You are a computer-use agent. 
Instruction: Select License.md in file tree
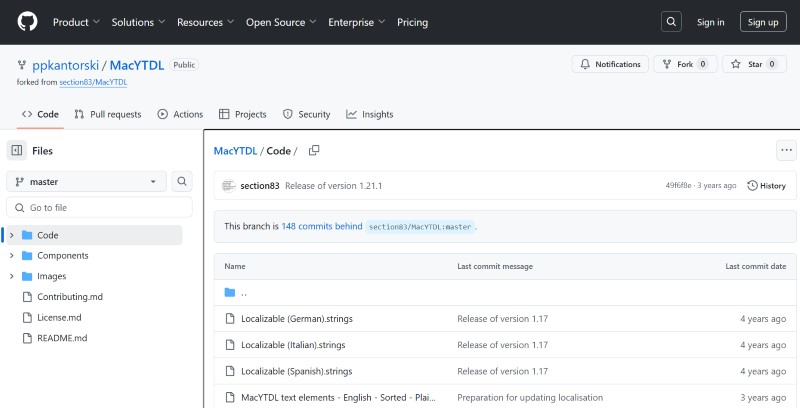(x=59, y=317)
